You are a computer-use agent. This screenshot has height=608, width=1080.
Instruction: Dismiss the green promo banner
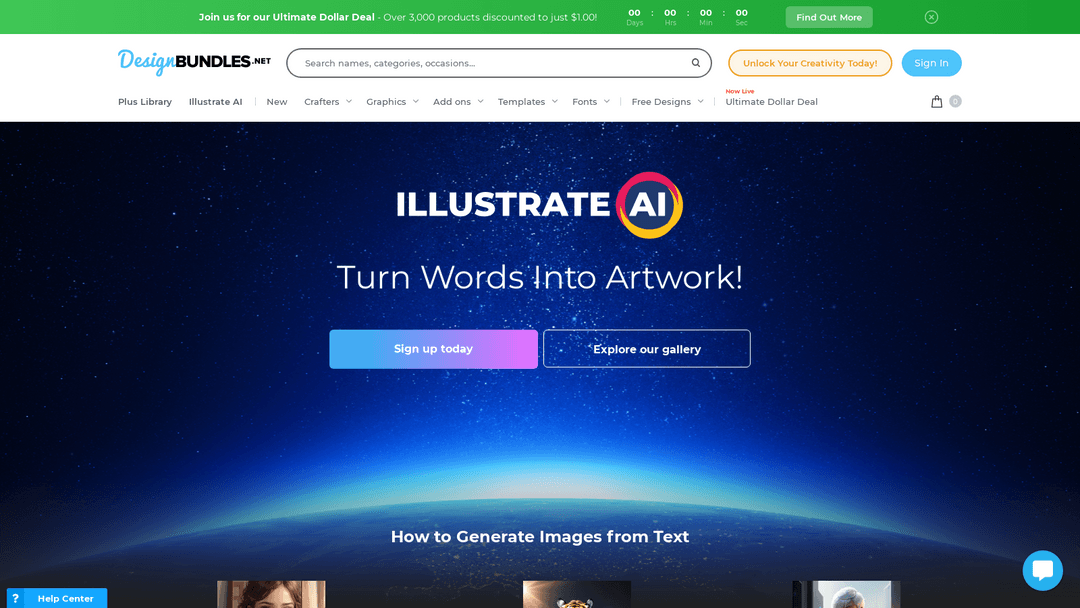tap(931, 17)
